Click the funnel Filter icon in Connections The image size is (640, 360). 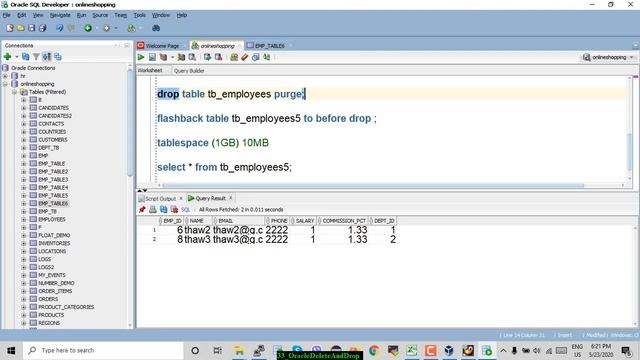(36, 57)
